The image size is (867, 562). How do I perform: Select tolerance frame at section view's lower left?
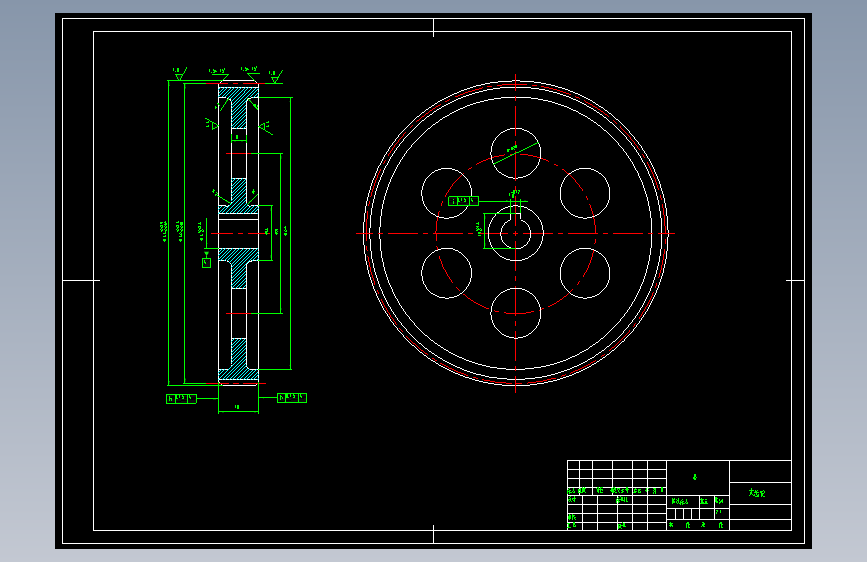click(x=181, y=398)
